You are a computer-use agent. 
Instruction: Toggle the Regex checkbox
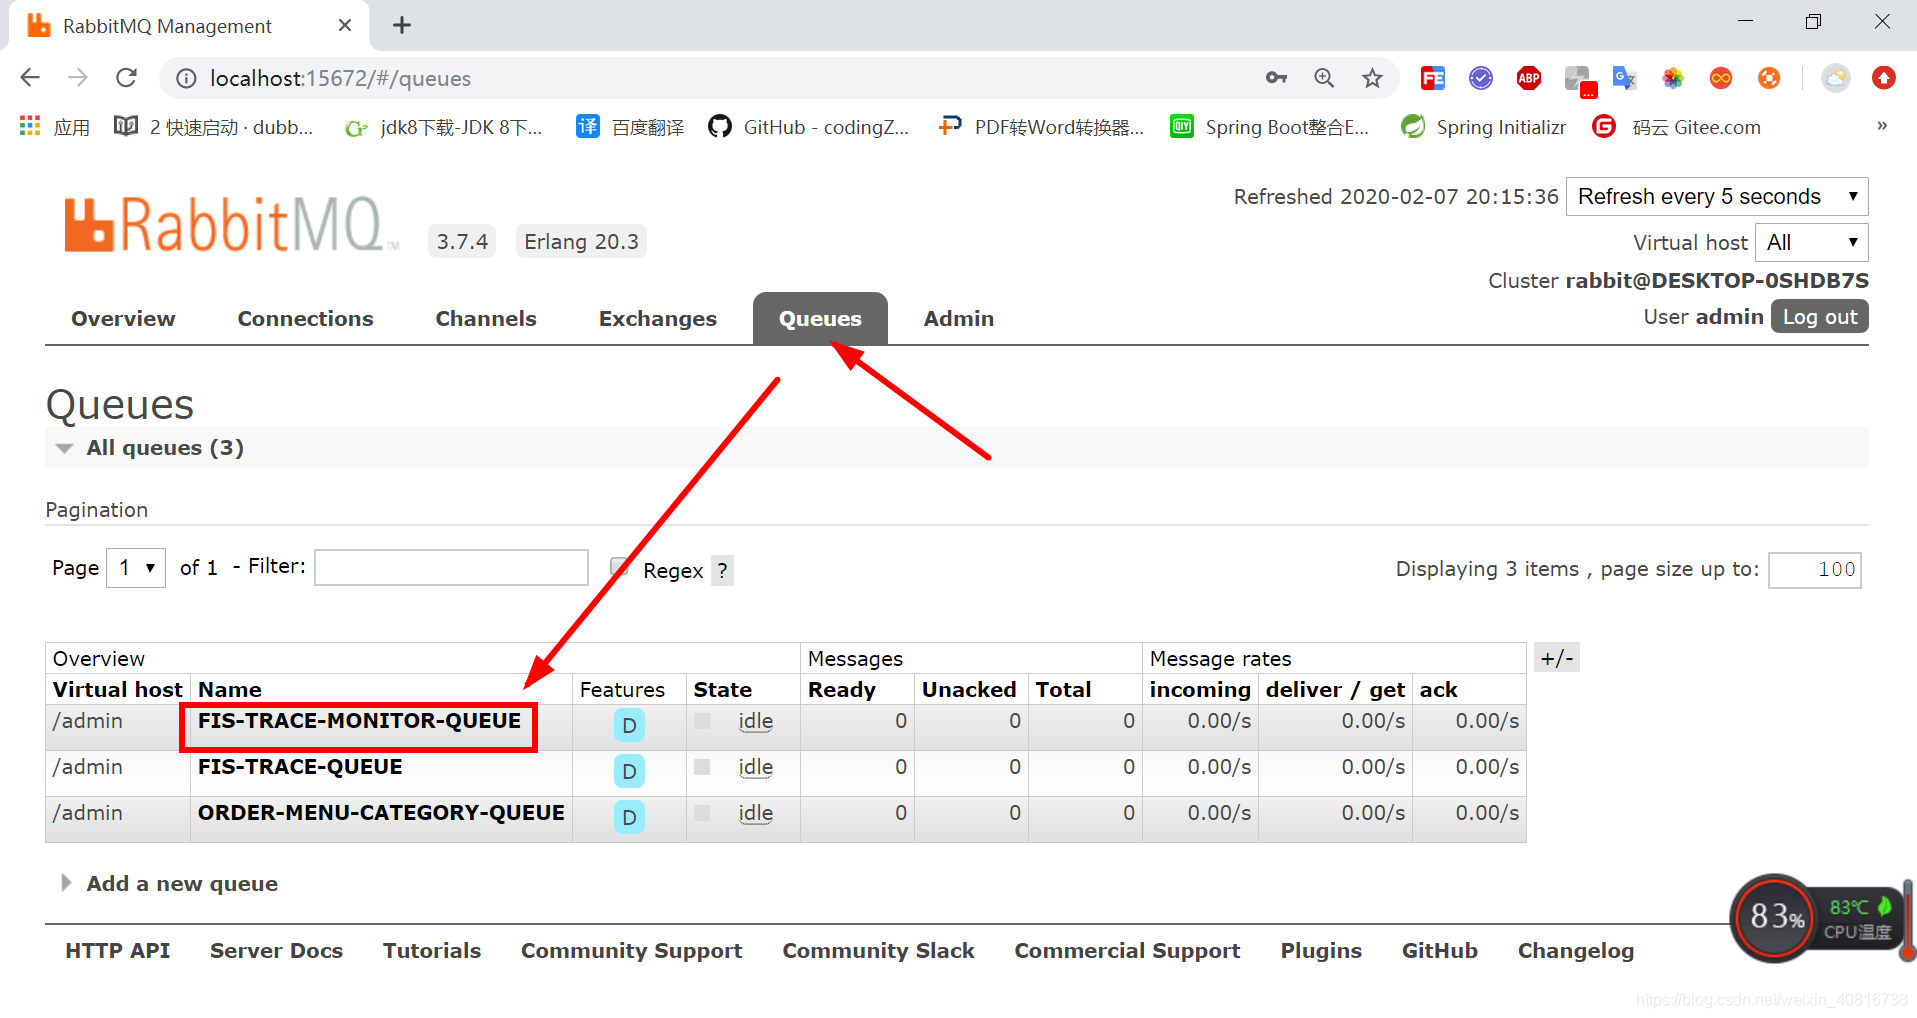click(x=620, y=567)
